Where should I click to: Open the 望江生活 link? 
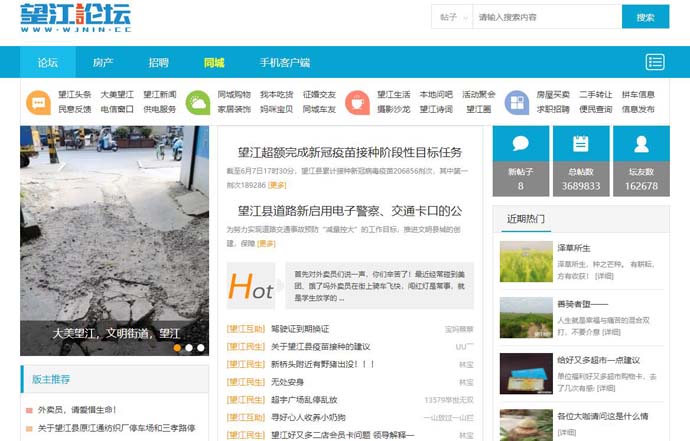(x=393, y=94)
